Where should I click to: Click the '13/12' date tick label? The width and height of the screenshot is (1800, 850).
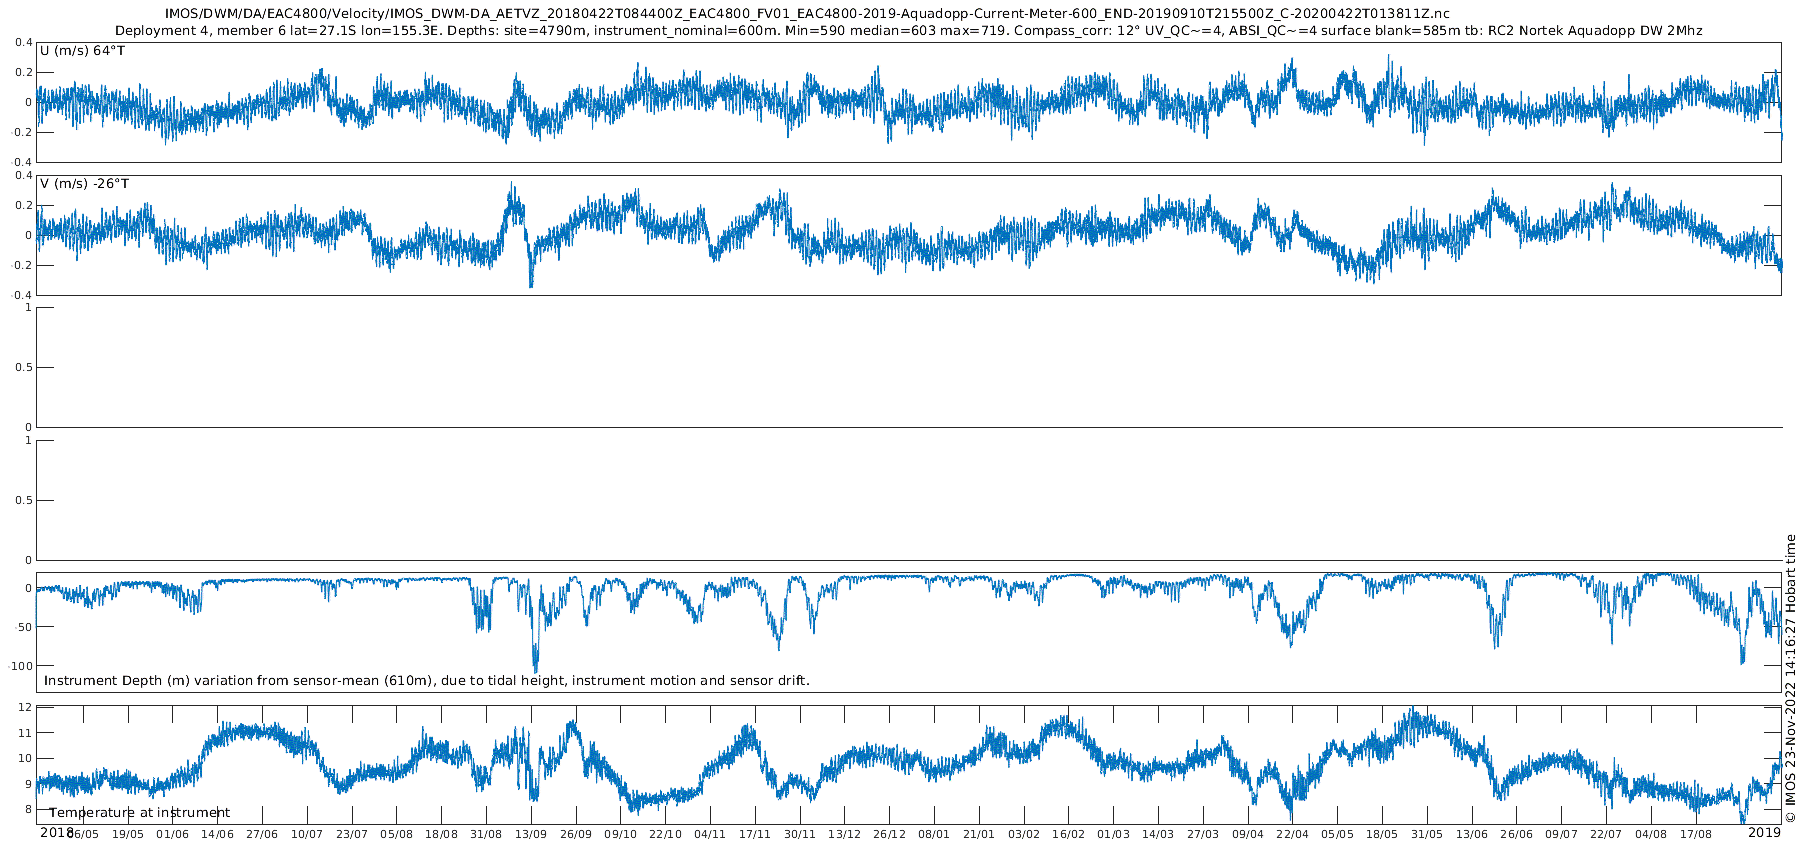click(x=845, y=834)
